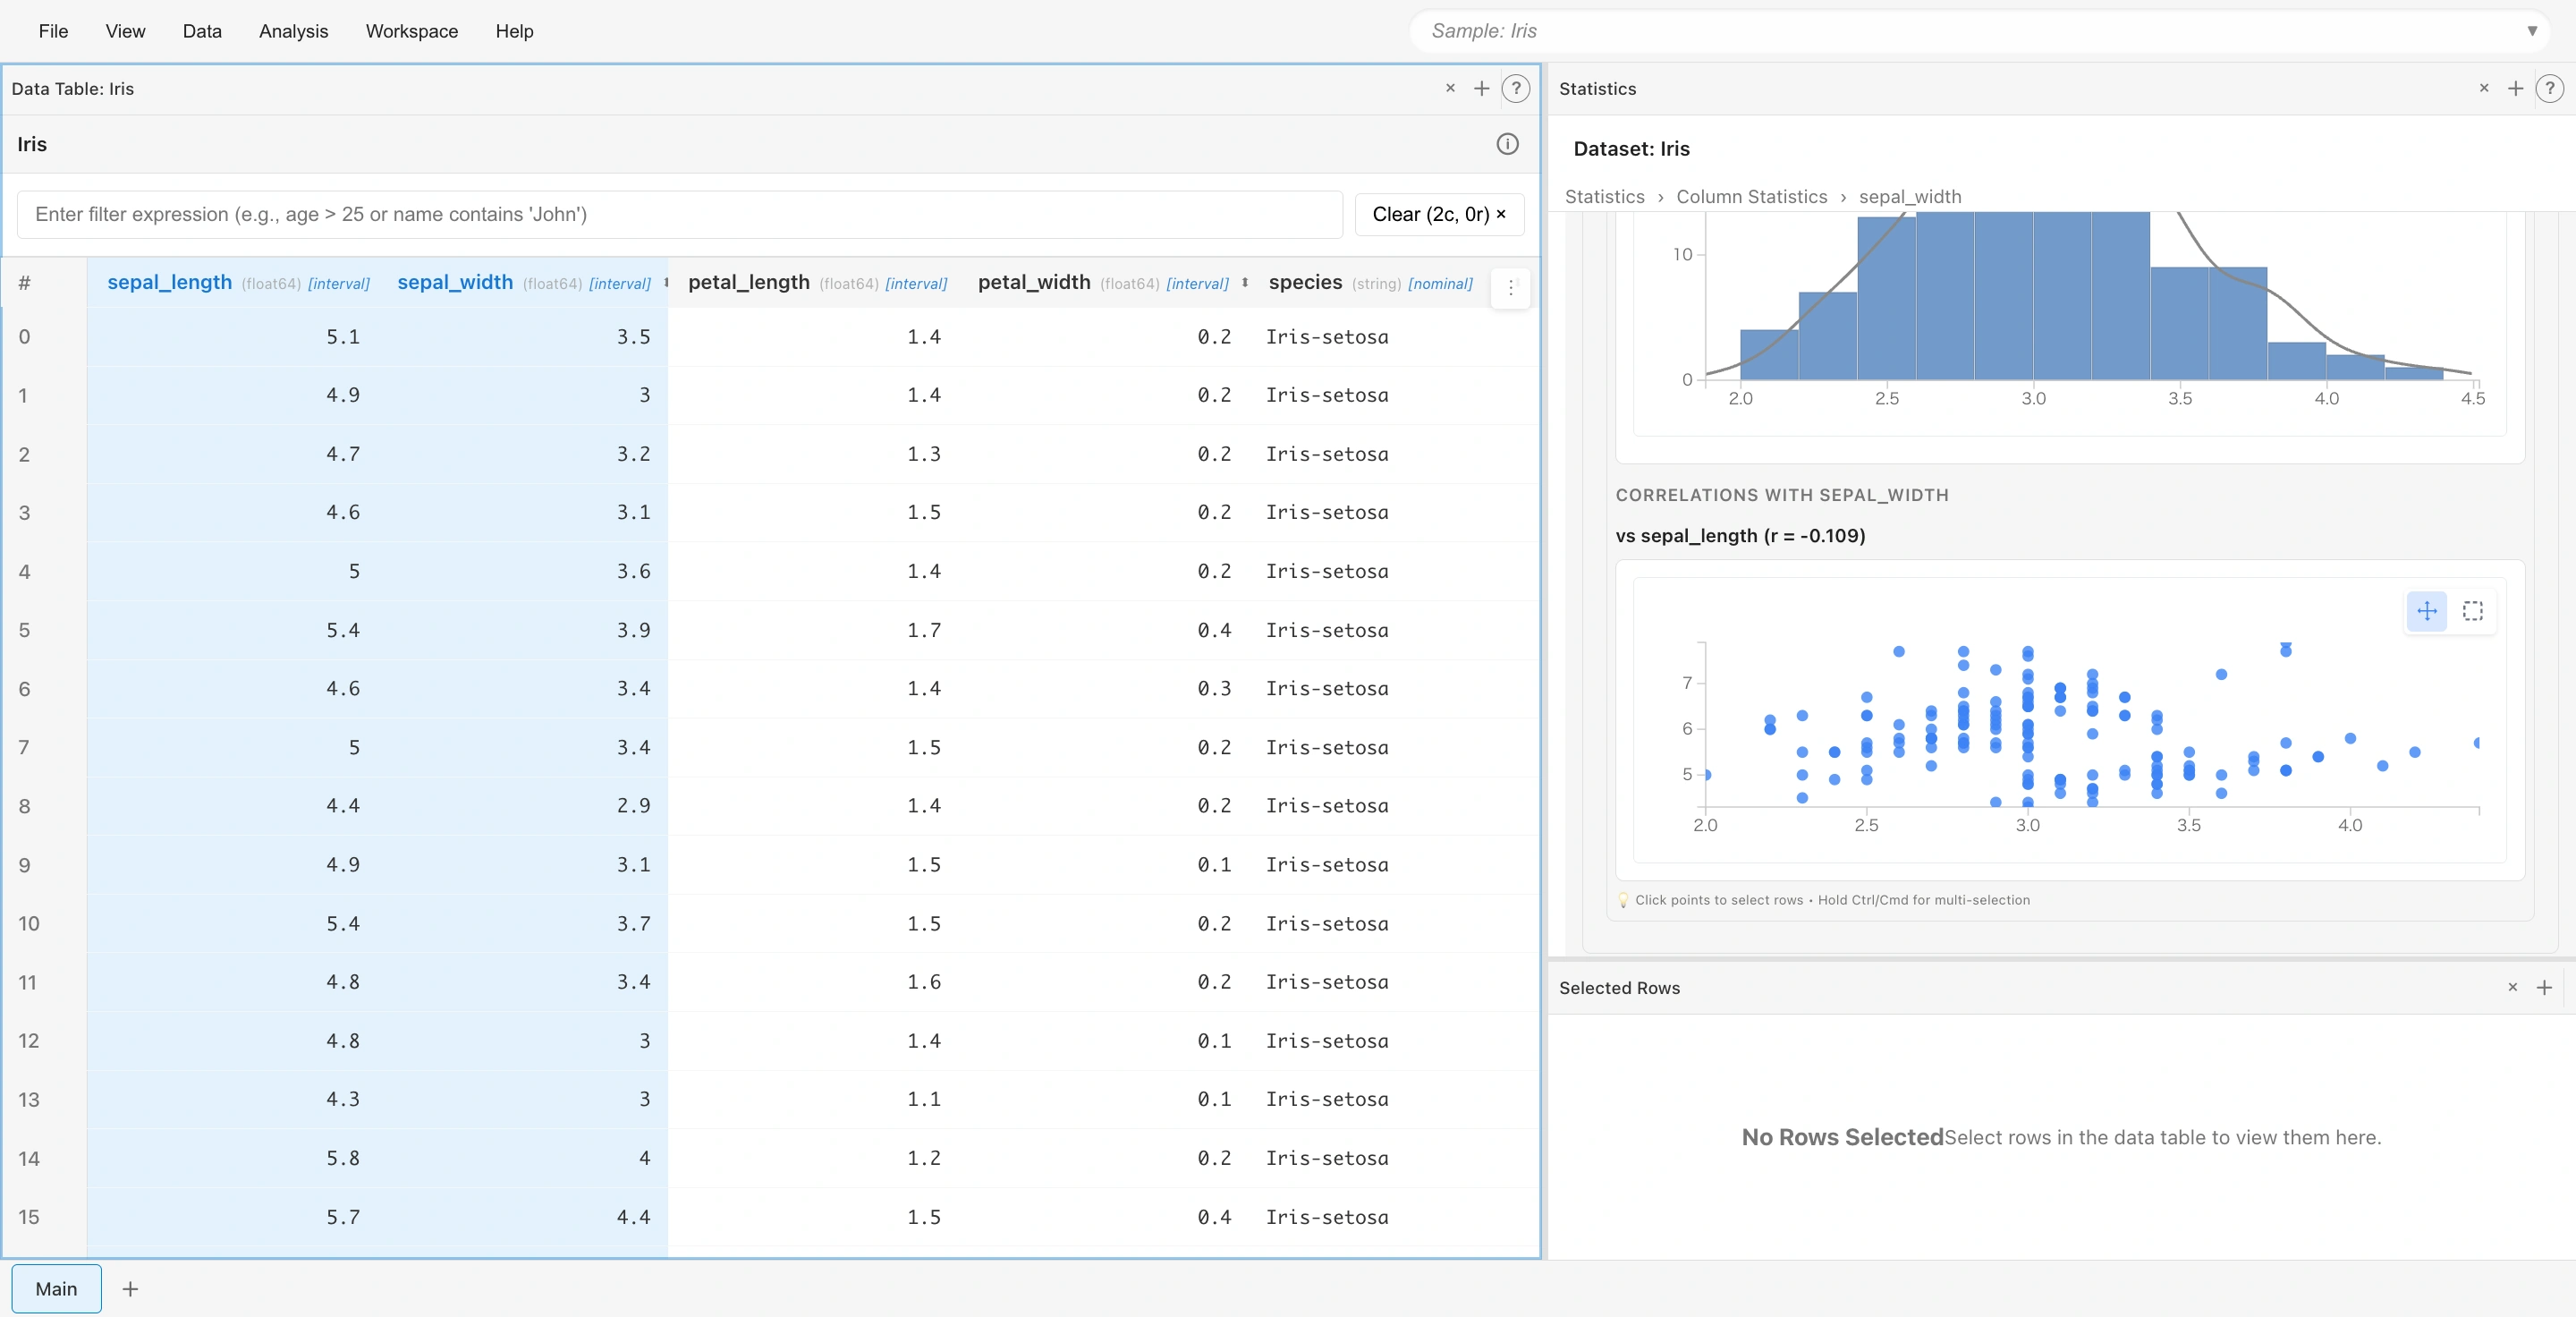Open the species column options menu

point(1510,288)
